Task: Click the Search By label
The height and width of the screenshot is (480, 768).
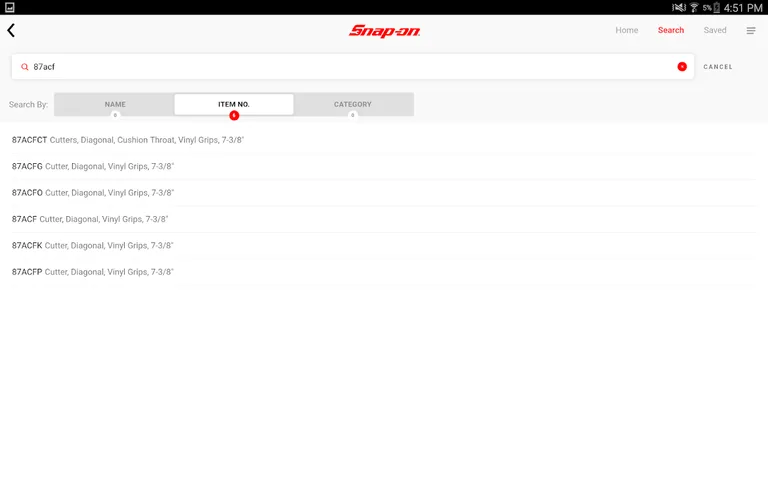Action: tap(28, 104)
